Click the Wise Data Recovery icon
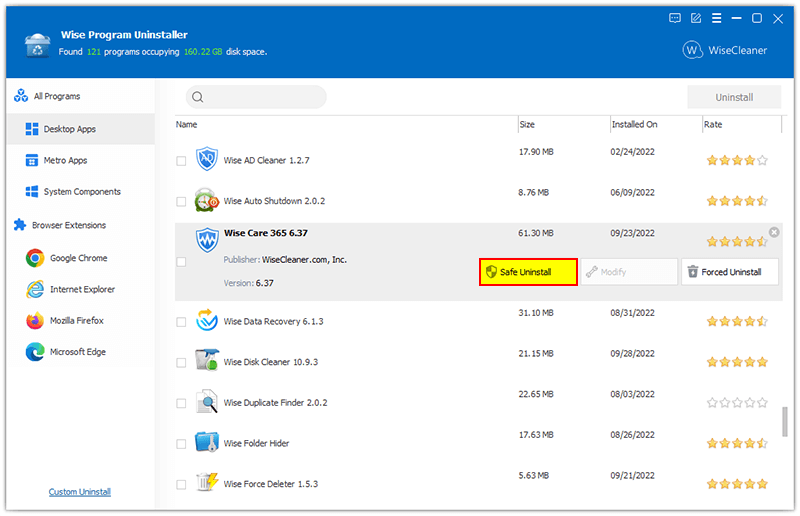This screenshot has height=516, width=800. click(x=207, y=320)
